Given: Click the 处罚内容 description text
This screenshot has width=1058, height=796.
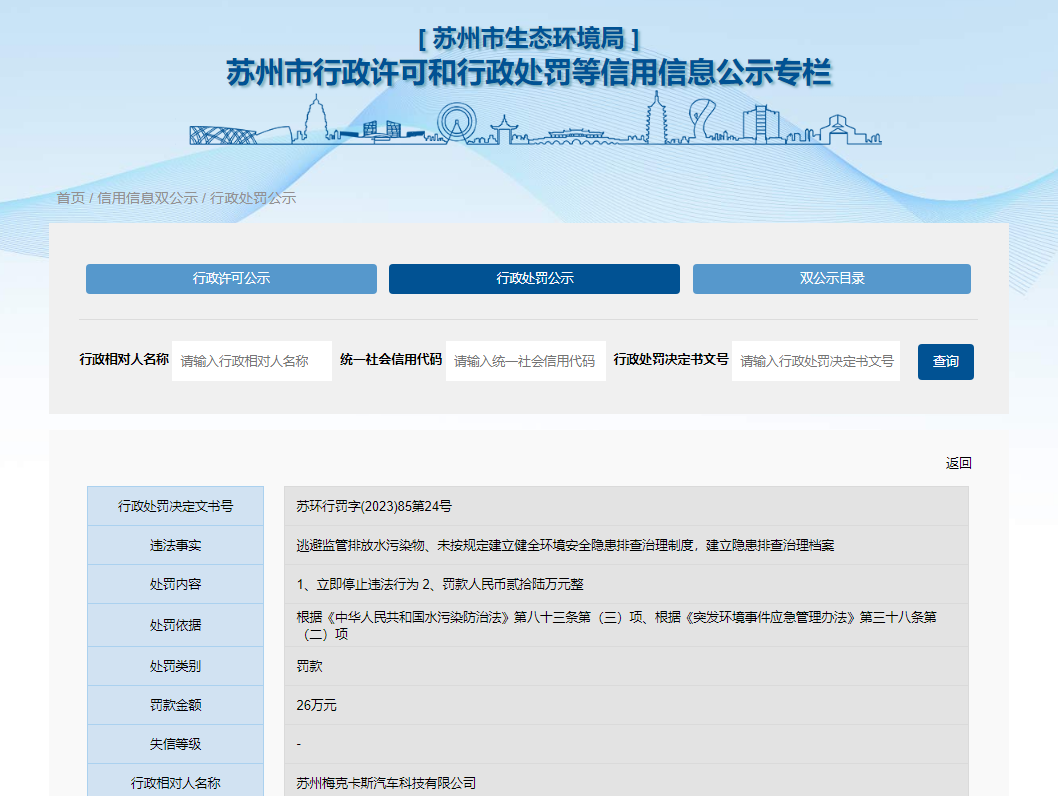Looking at the screenshot, I should click(x=440, y=584).
